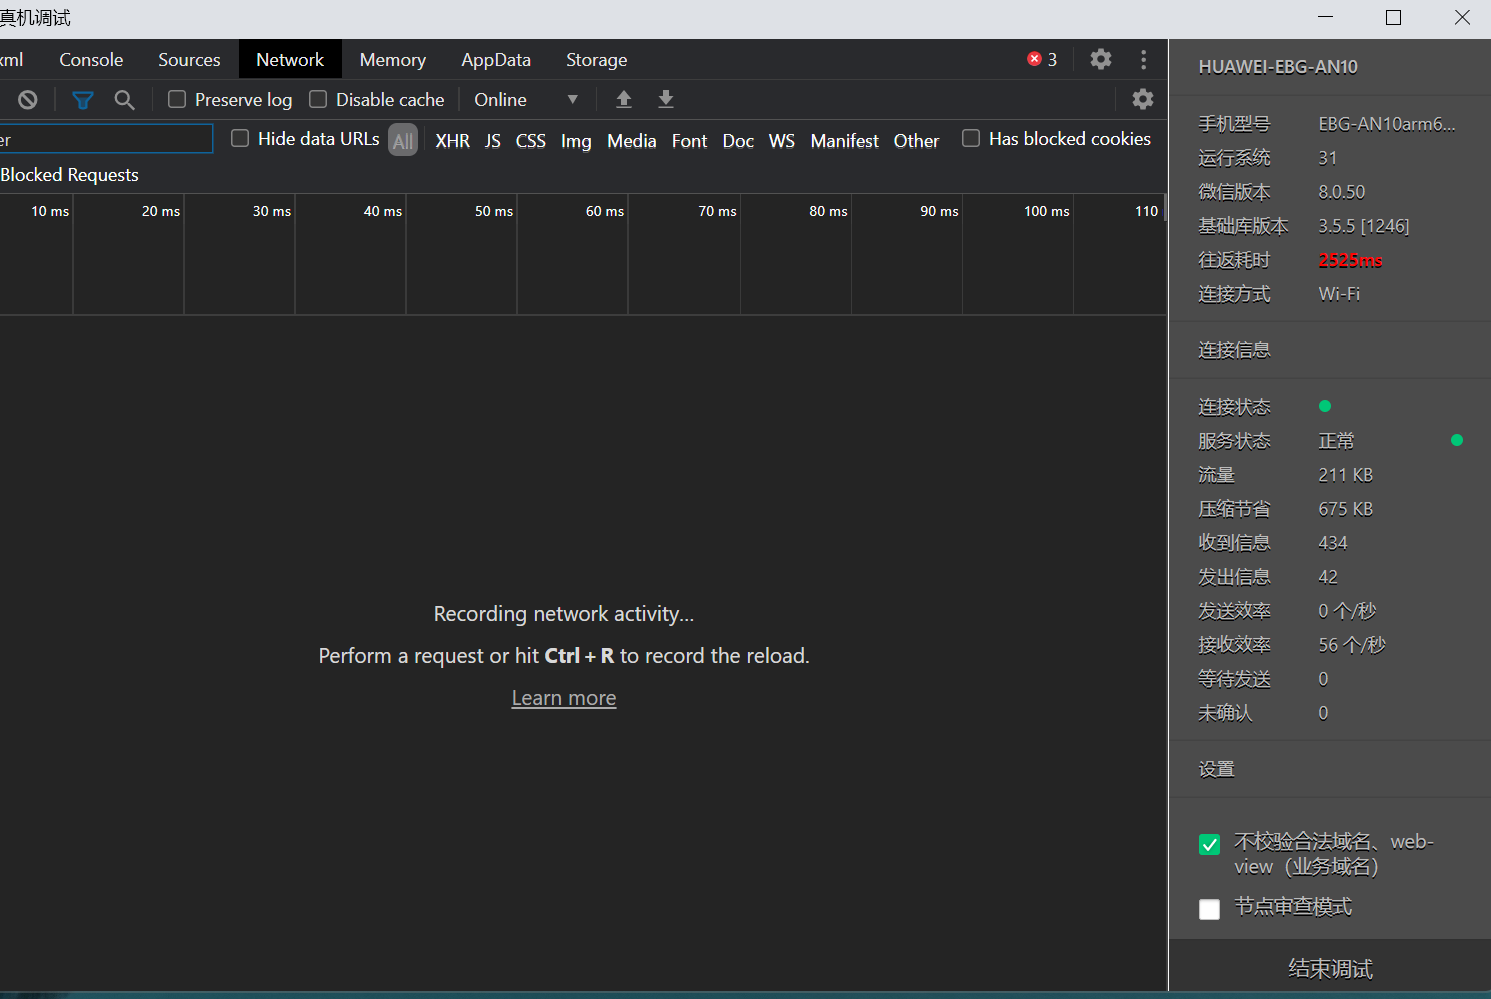Open the three-dot DevTools customize menu

(x=1144, y=59)
